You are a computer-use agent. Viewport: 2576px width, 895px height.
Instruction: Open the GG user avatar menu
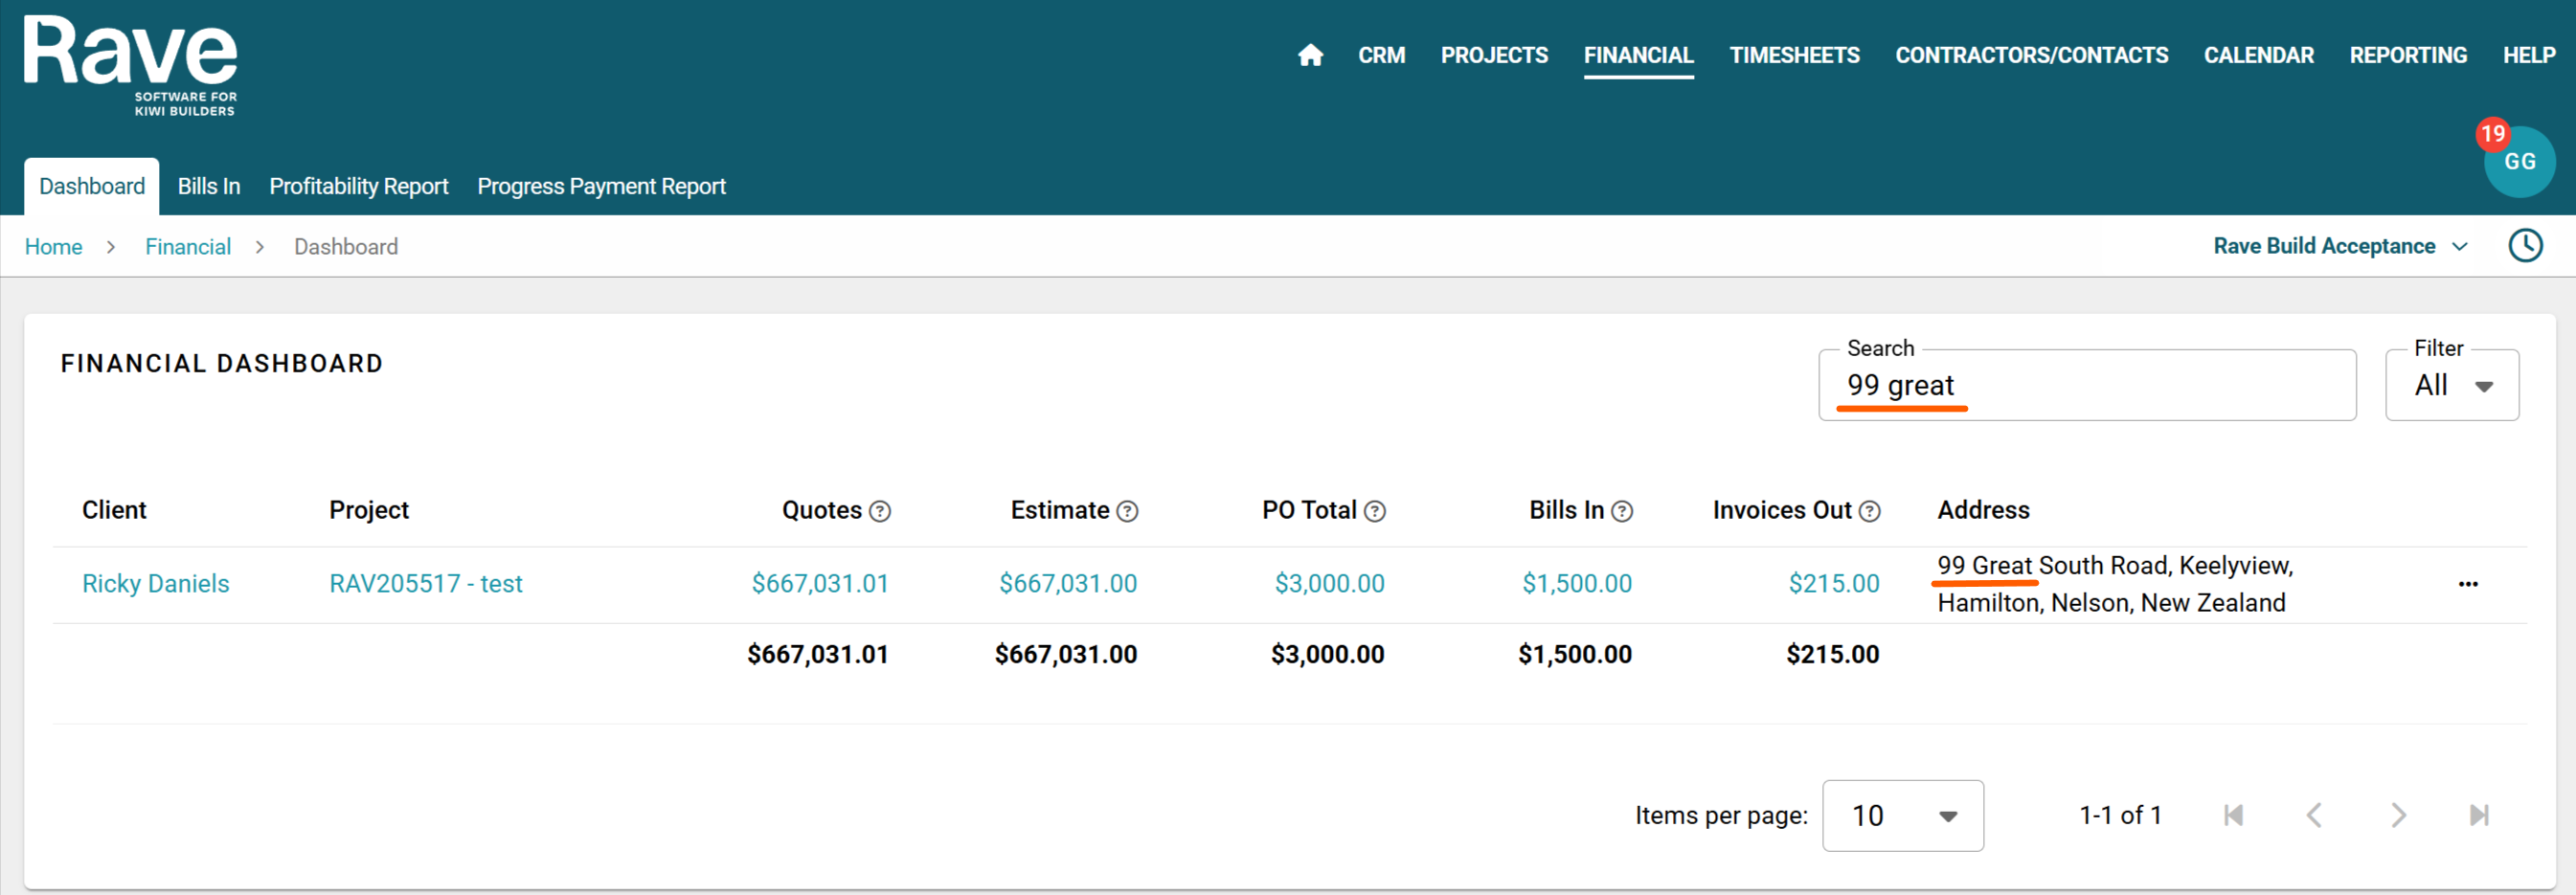coord(2518,162)
